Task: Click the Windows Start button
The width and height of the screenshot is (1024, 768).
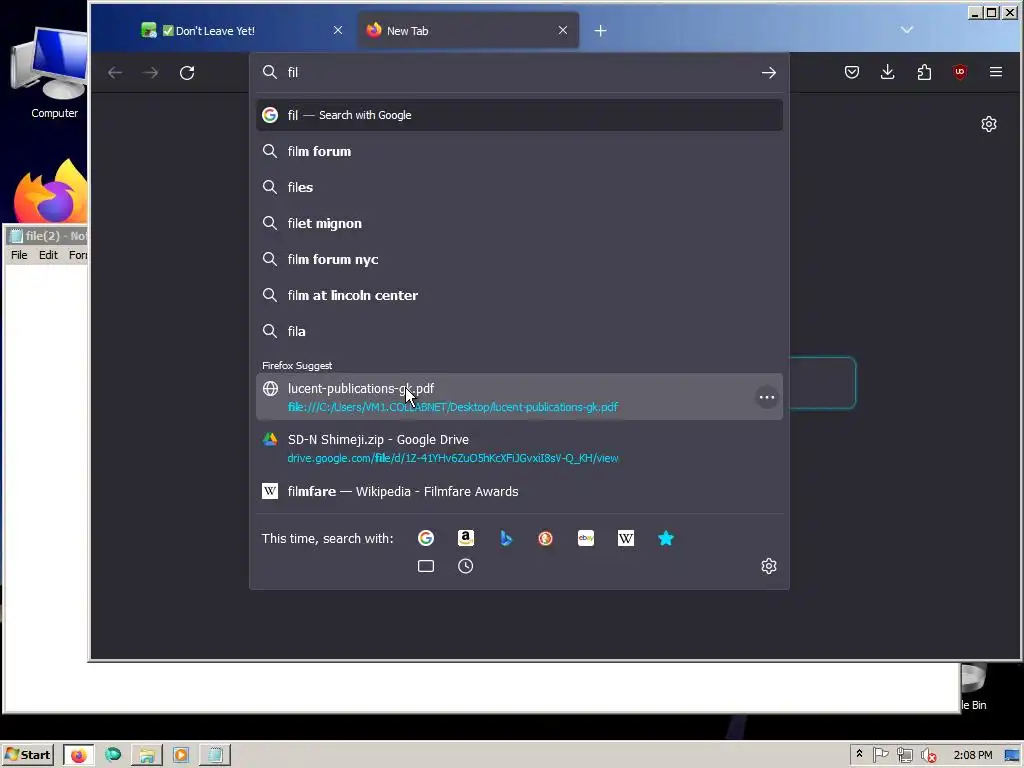Action: (x=27, y=755)
